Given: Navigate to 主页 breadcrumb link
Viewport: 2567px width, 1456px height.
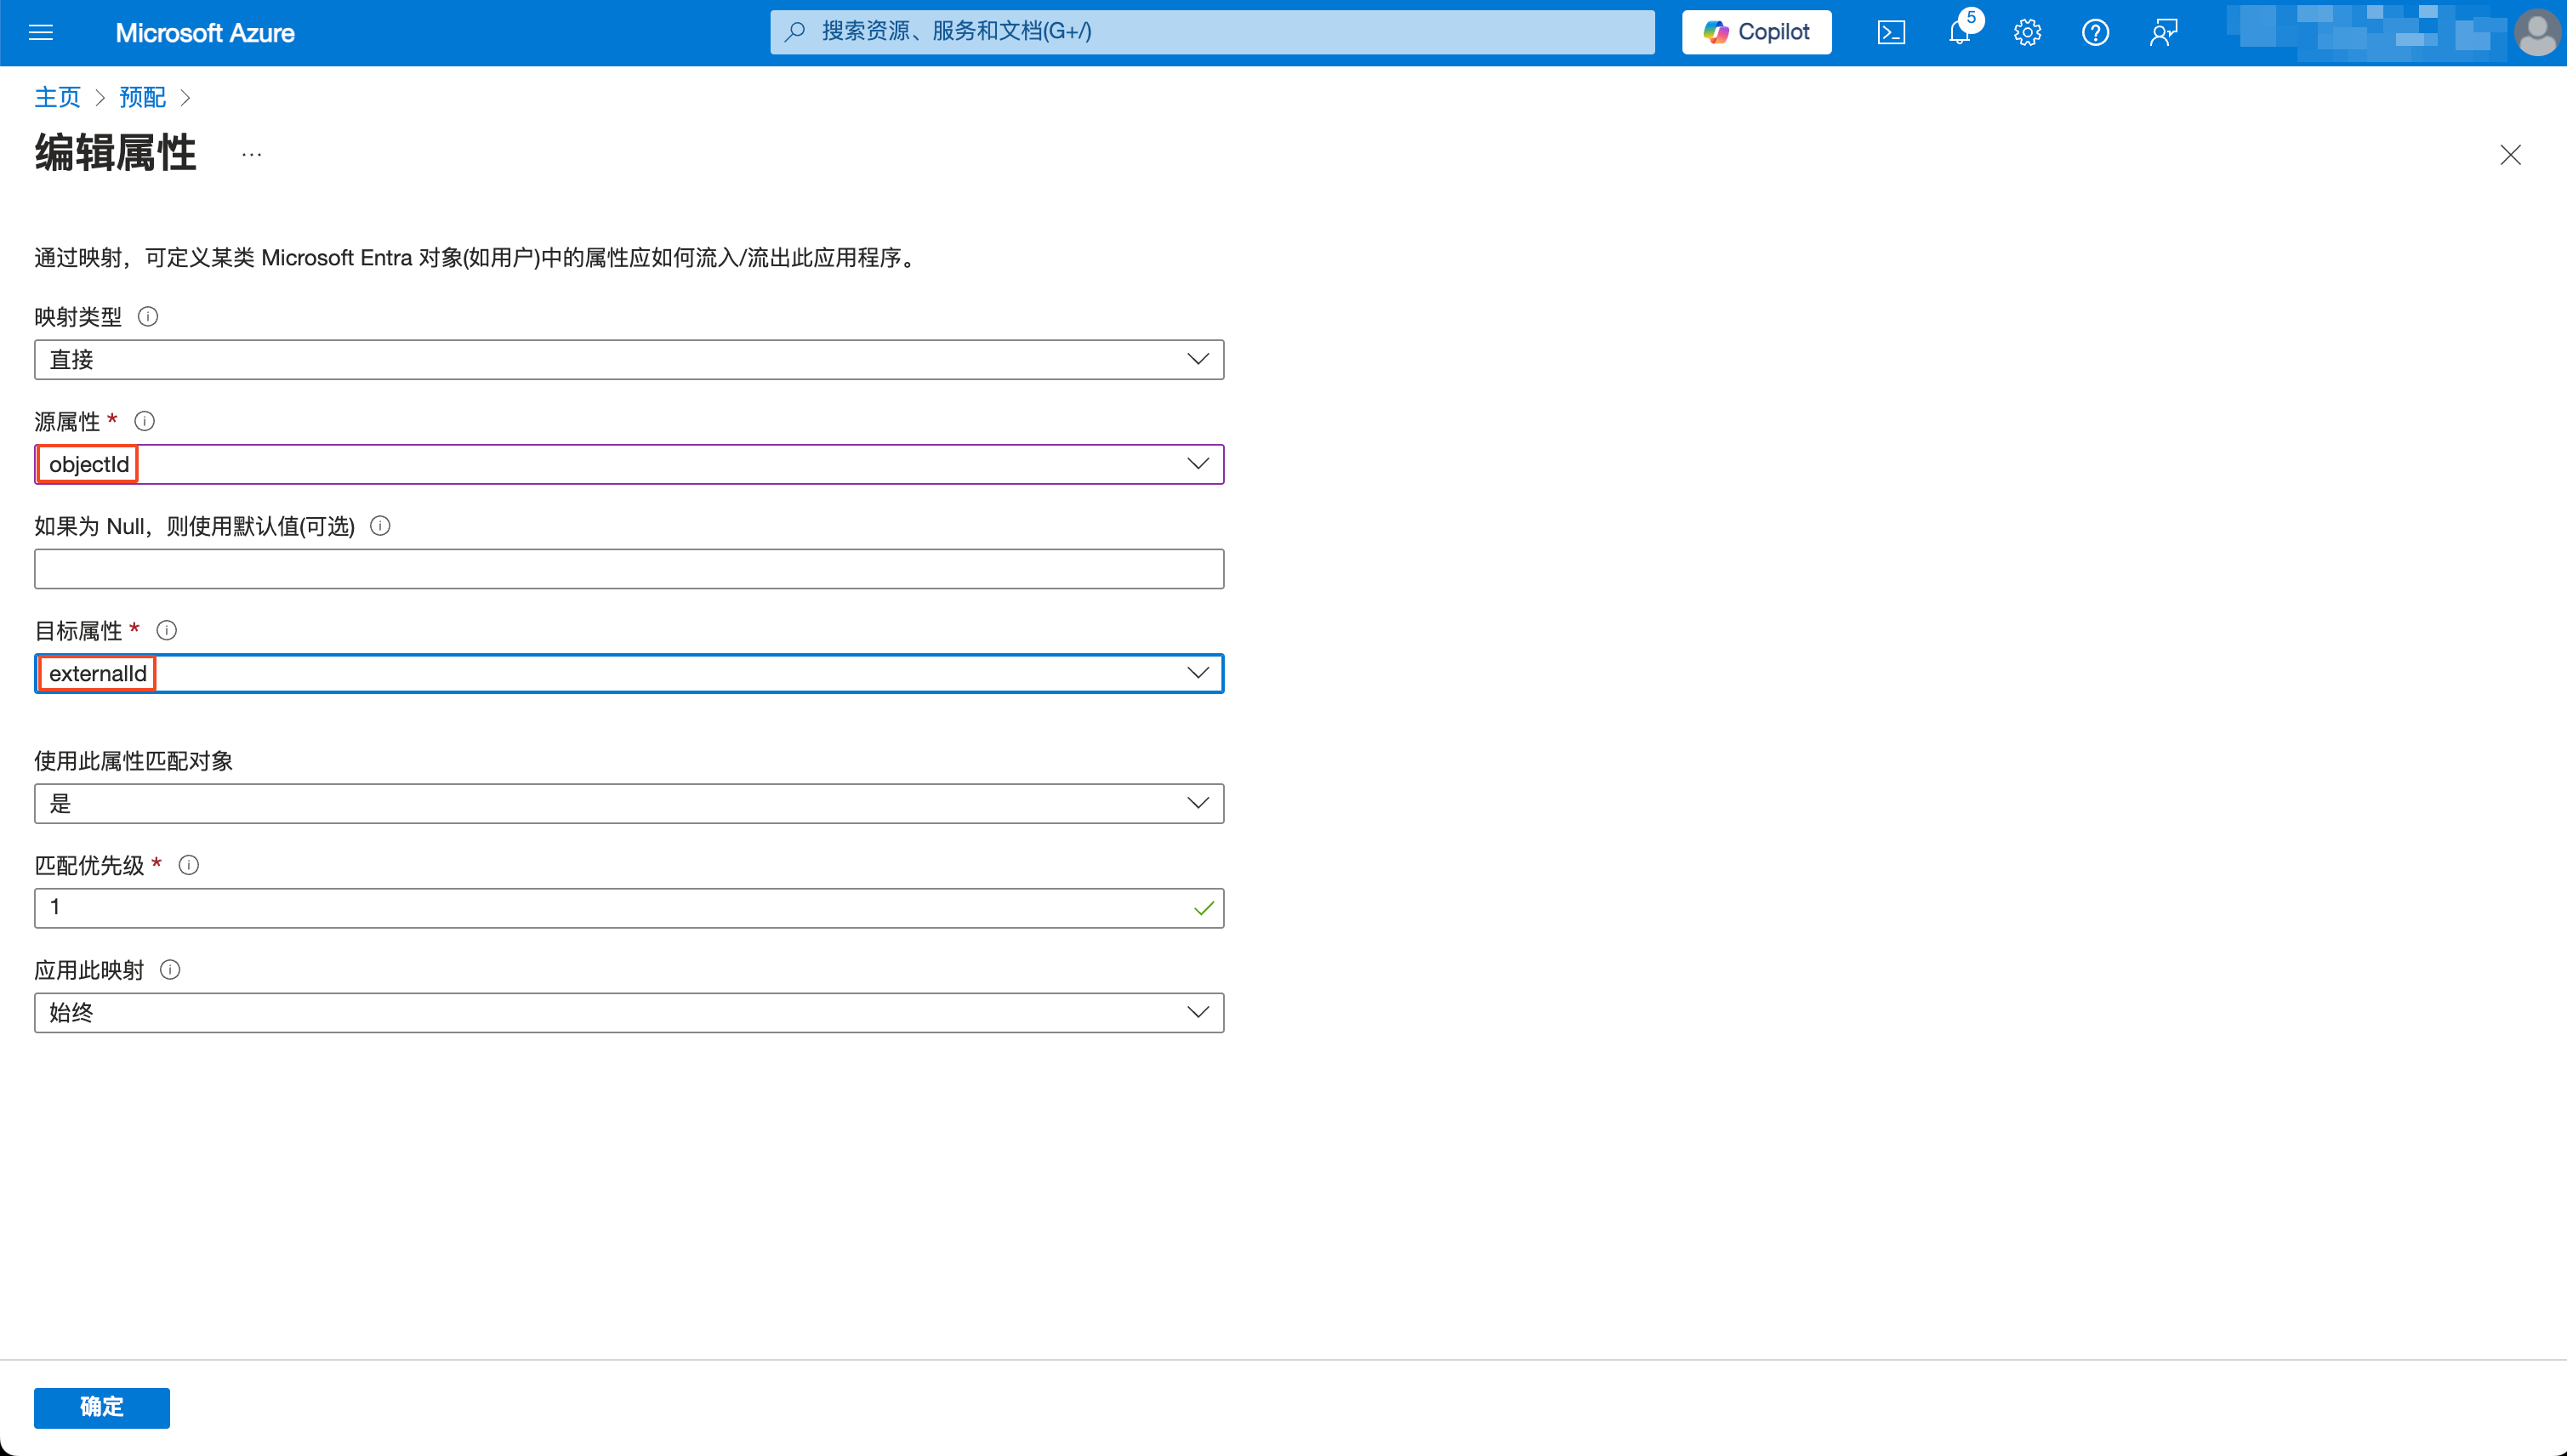Looking at the screenshot, I should point(56,97).
